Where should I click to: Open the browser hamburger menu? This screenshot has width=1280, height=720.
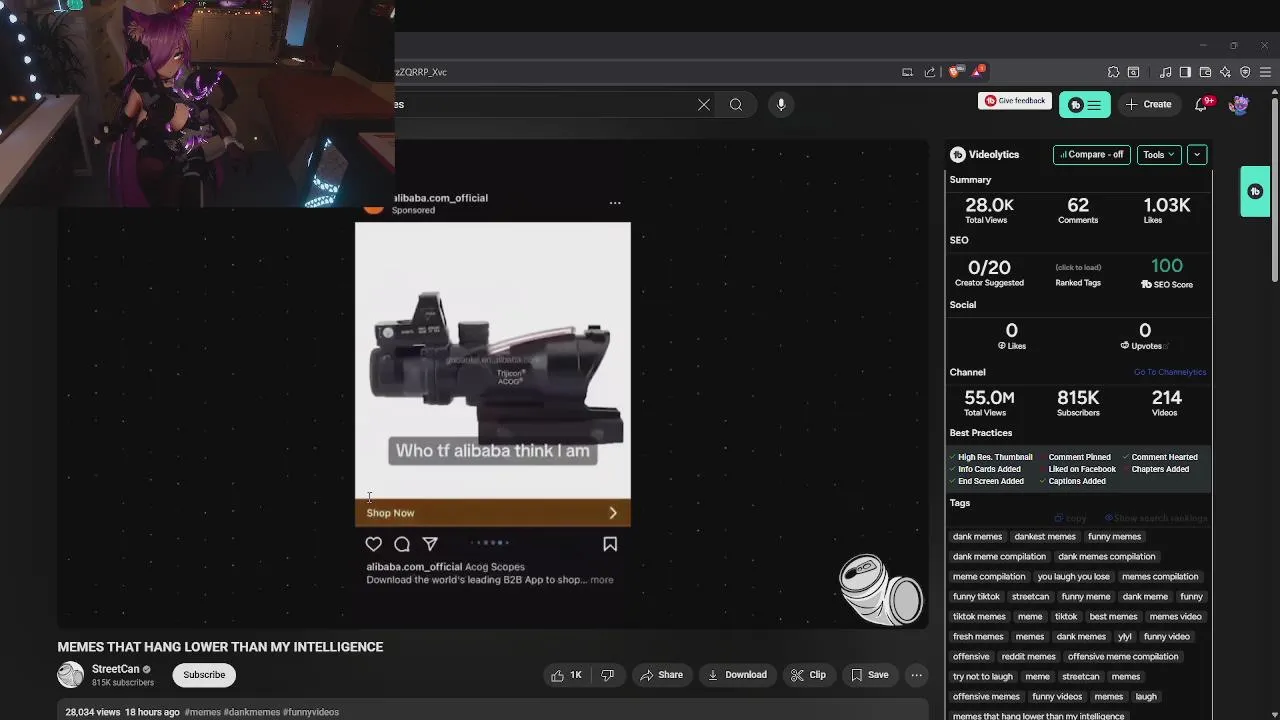[1265, 72]
